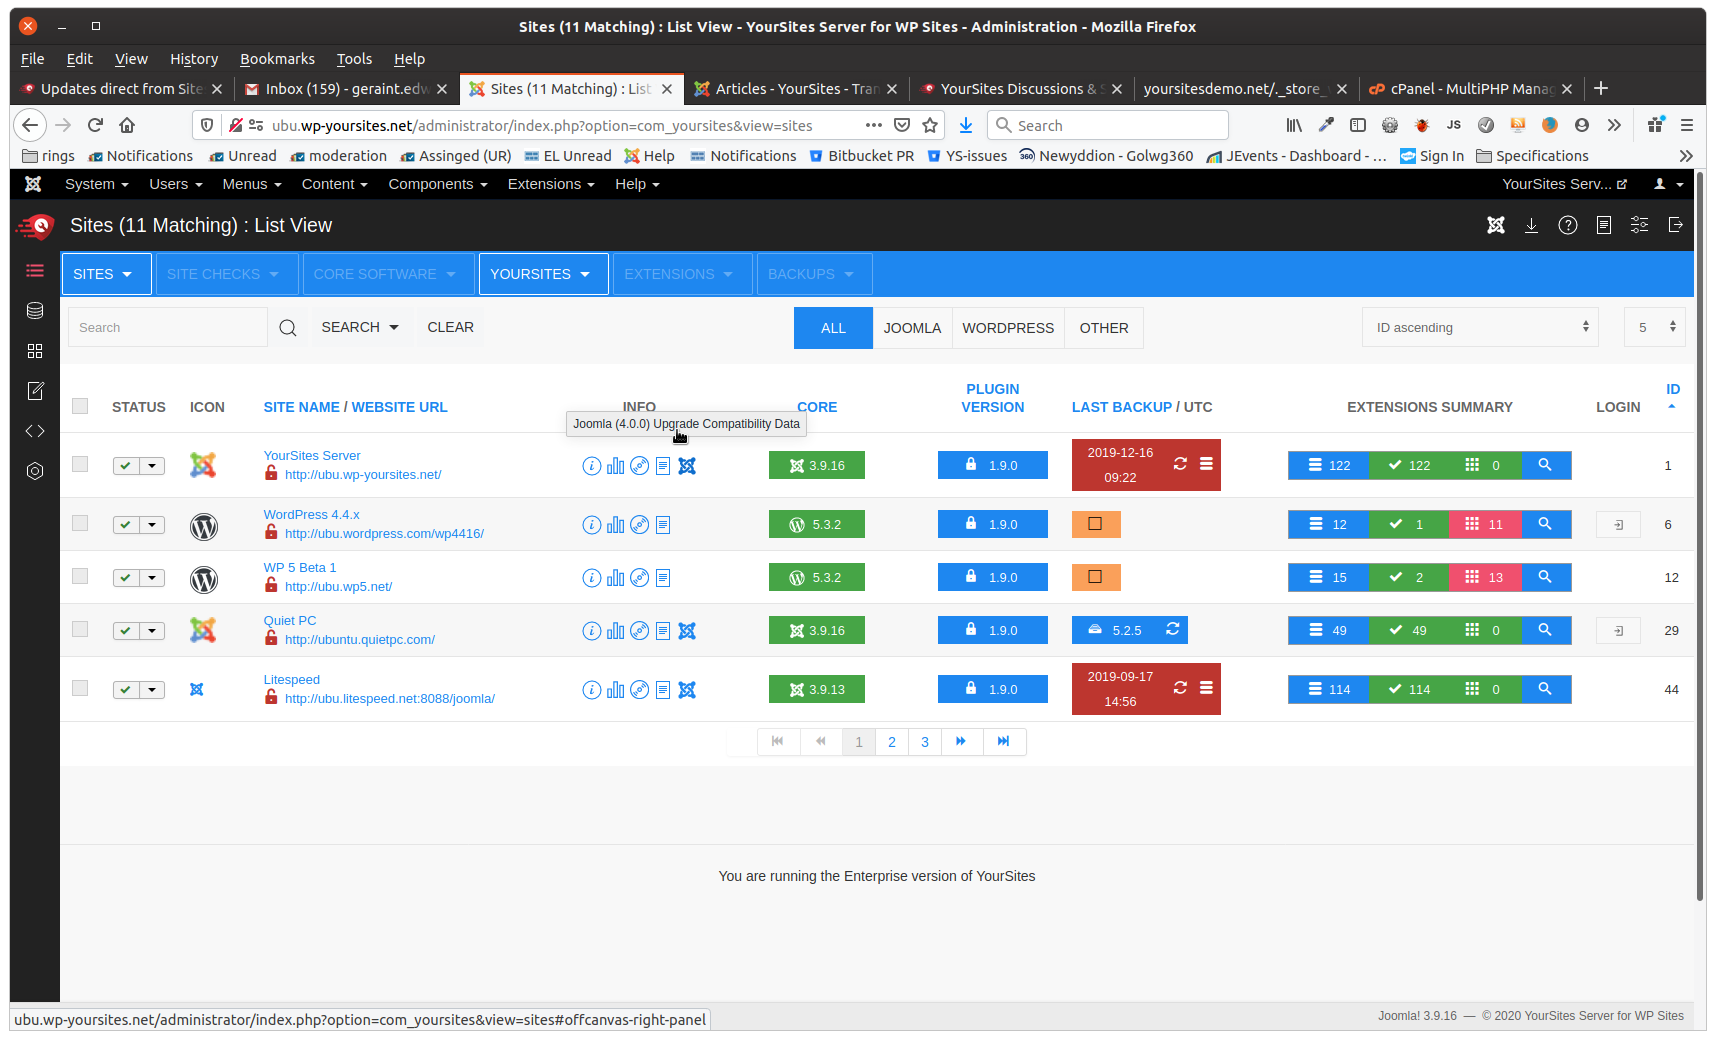Open the edit note sidebar icon

click(x=35, y=391)
